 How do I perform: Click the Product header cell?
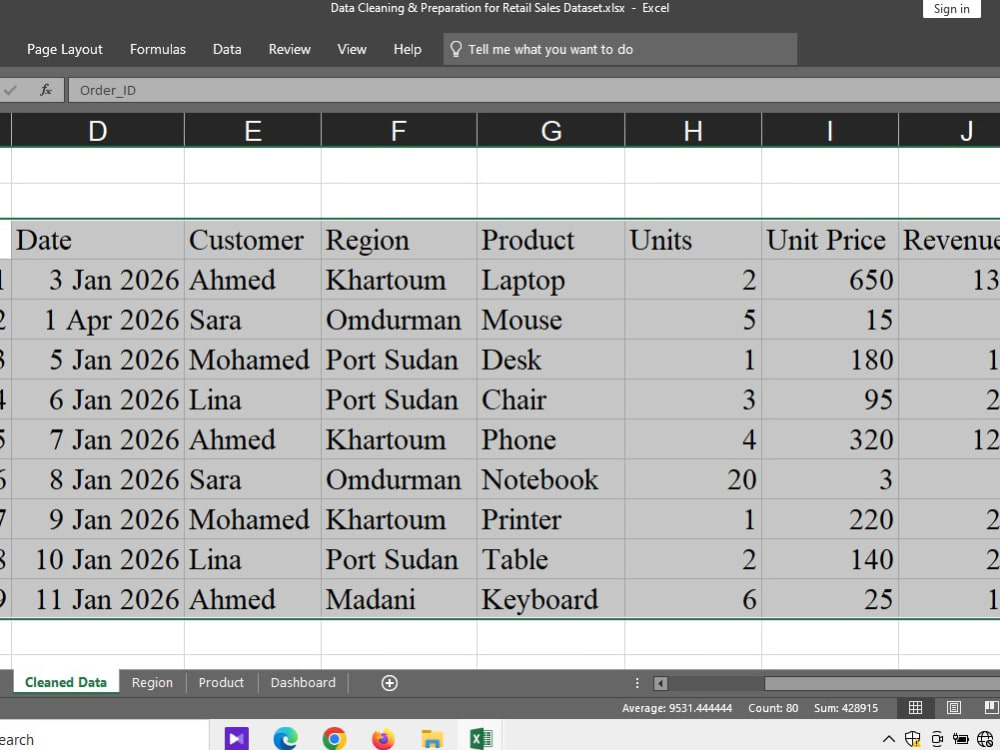pyautogui.click(x=551, y=240)
